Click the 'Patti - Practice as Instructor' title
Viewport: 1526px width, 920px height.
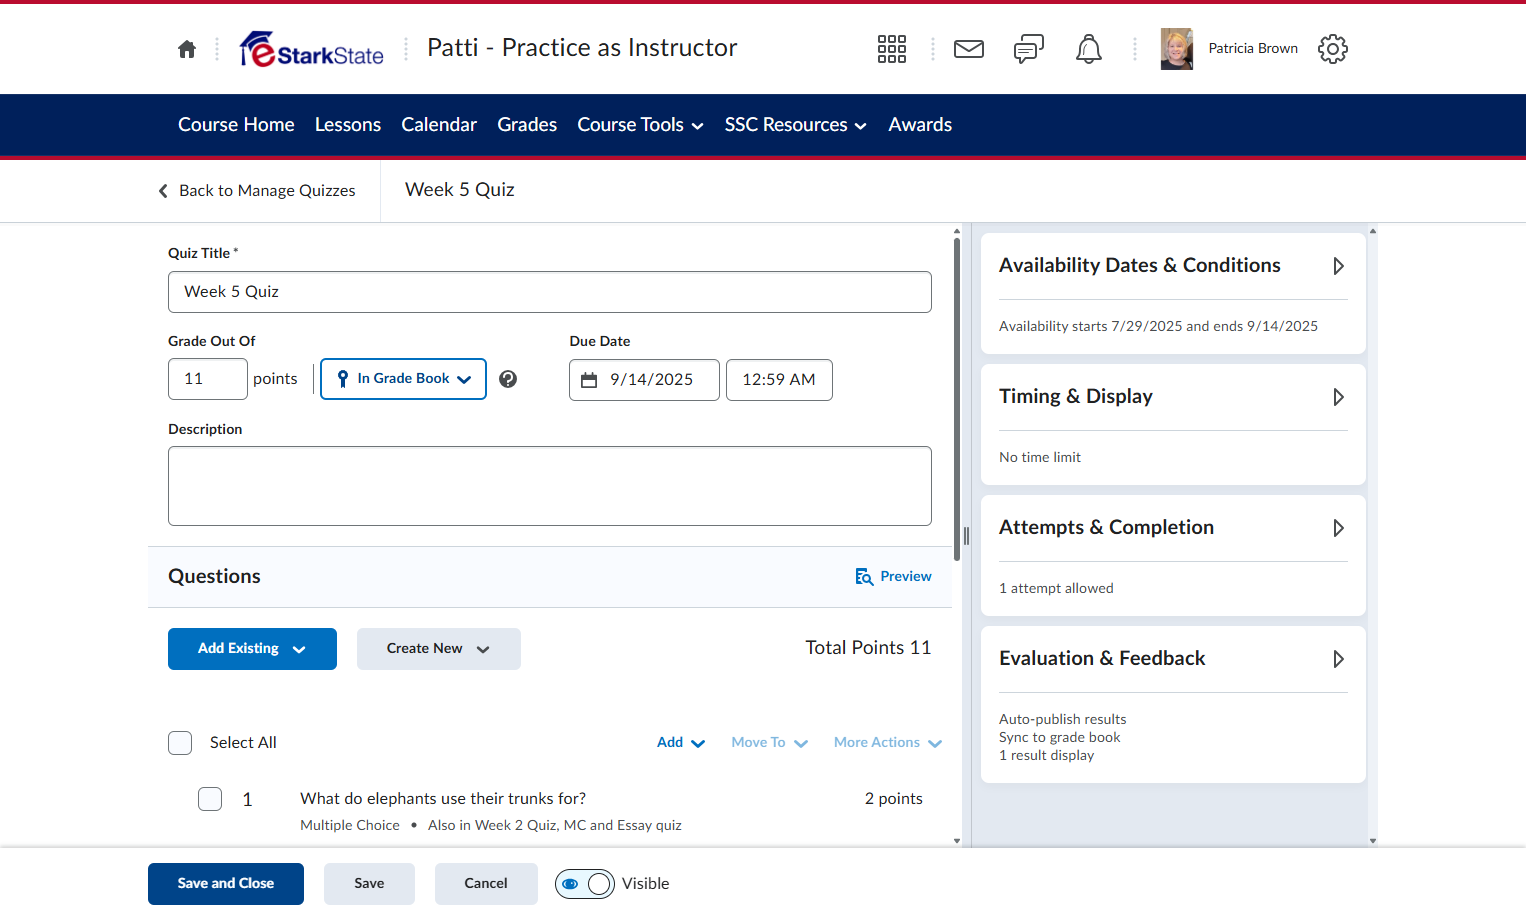coord(582,48)
